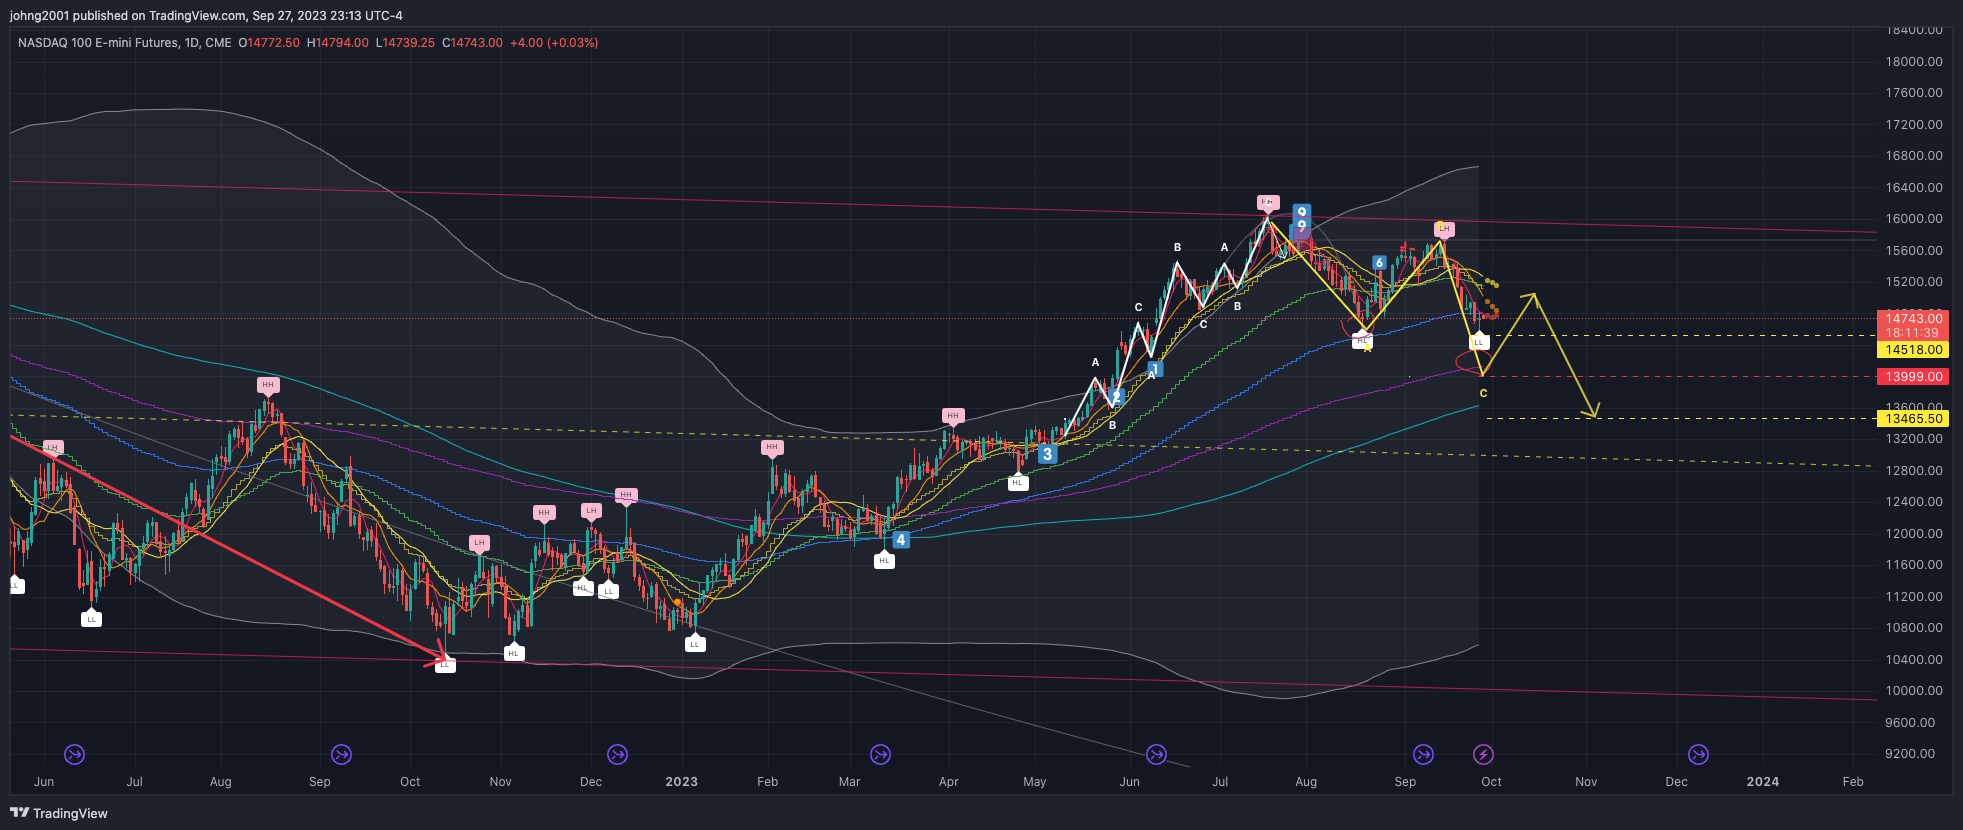Click the Mar label on the time axis
This screenshot has width=1963, height=830.
(849, 782)
